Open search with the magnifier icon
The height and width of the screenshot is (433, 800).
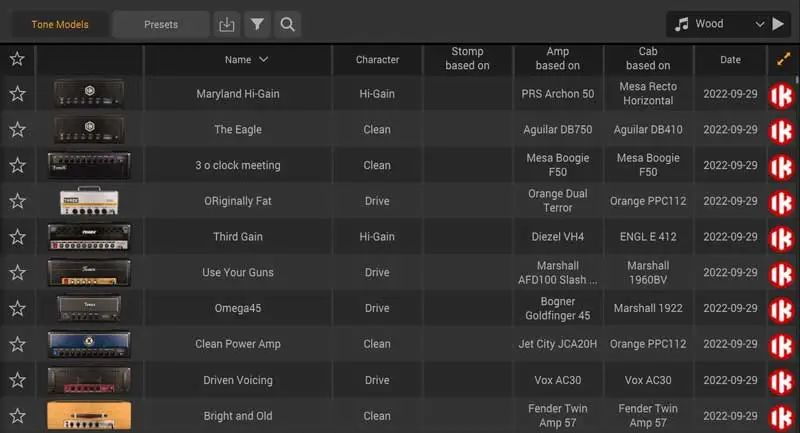(287, 24)
